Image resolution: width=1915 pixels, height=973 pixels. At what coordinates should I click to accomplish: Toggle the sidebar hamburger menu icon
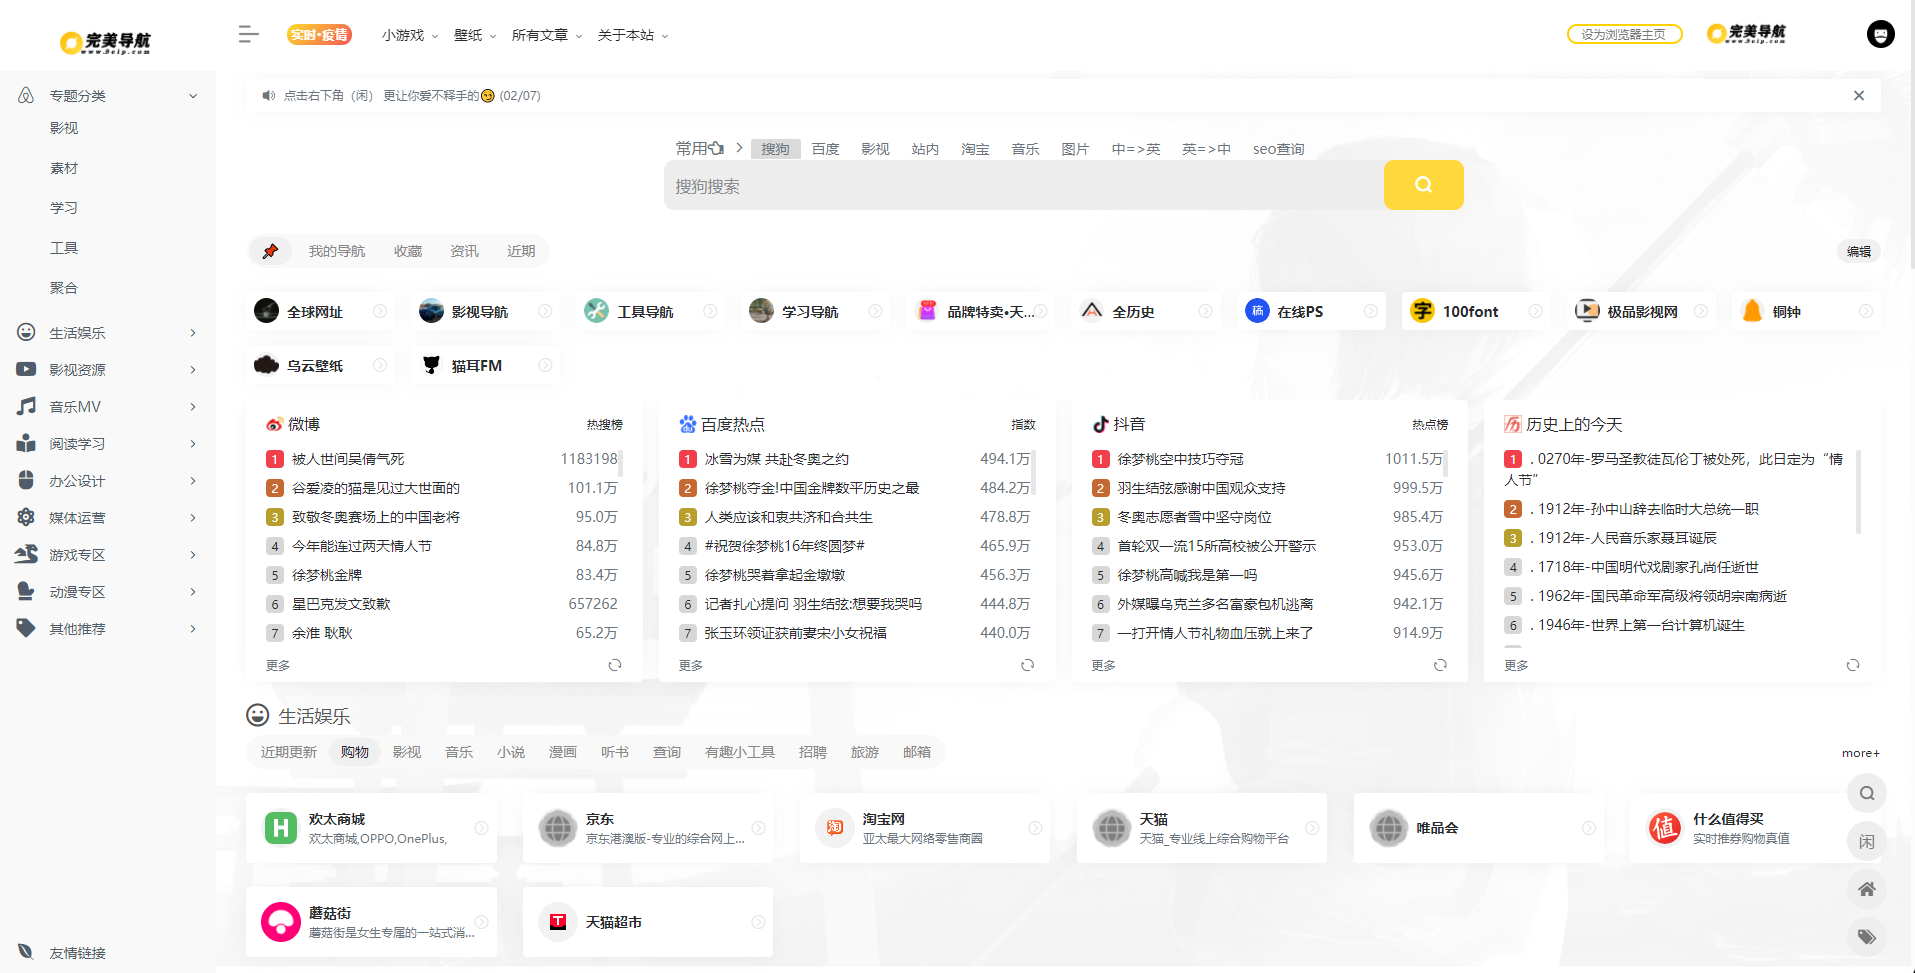point(249,35)
